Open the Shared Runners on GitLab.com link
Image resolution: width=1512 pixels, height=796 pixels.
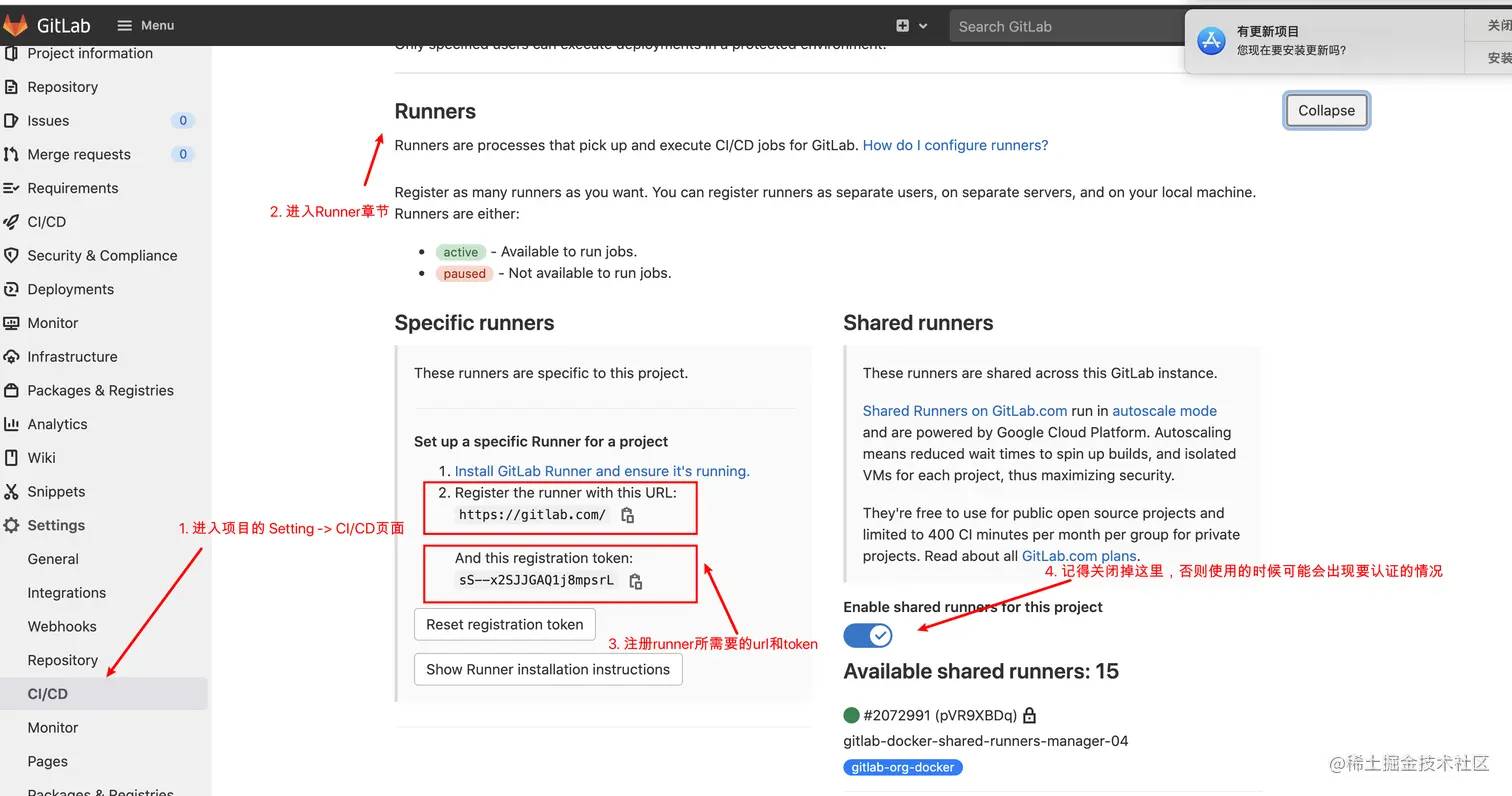point(965,411)
